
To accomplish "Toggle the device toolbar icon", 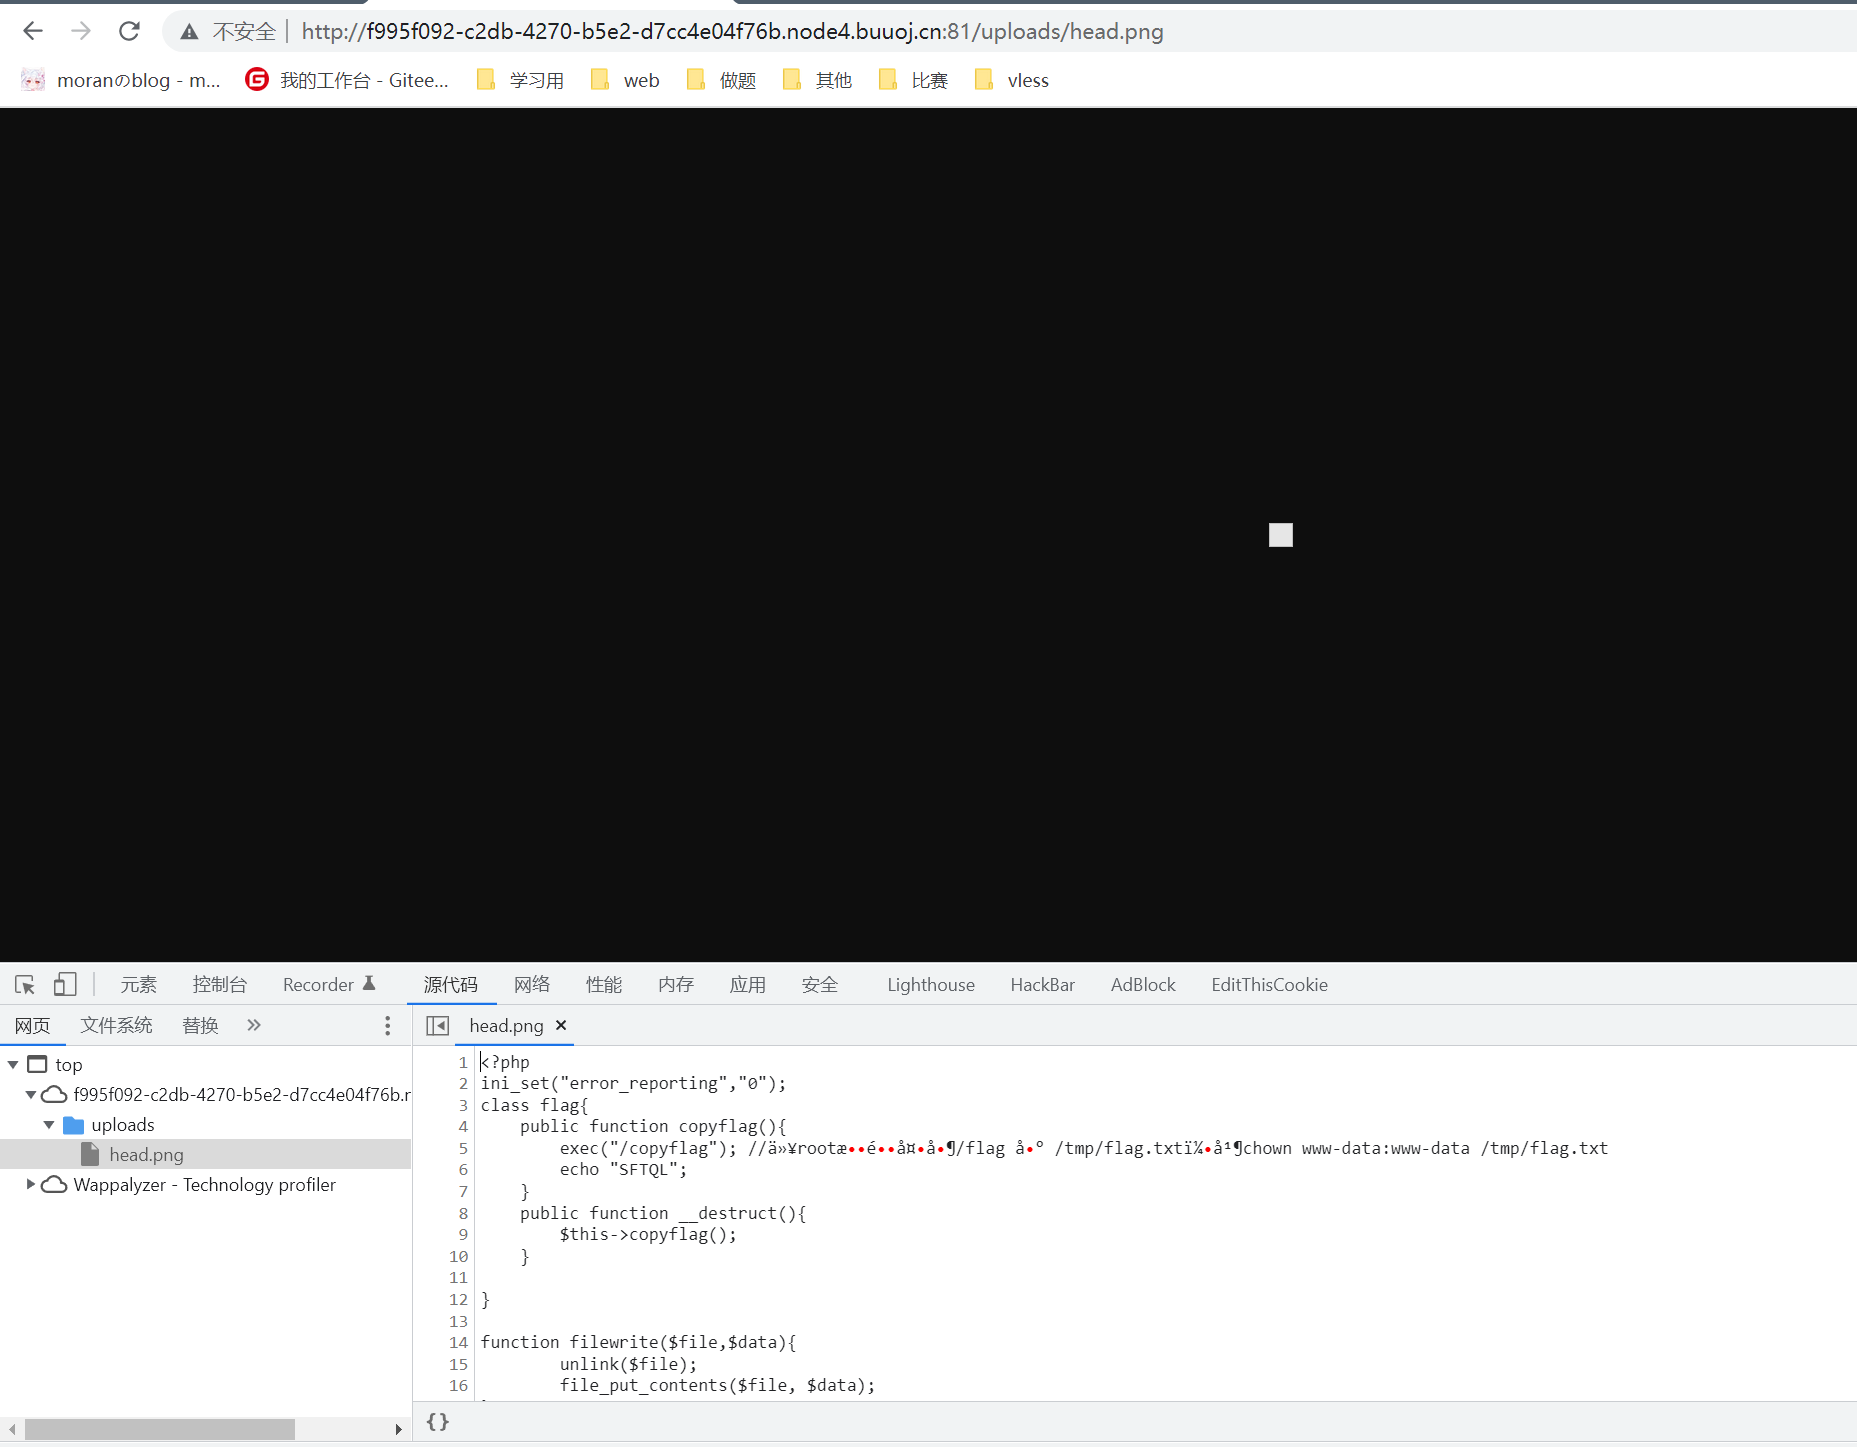I will pyautogui.click(x=65, y=985).
